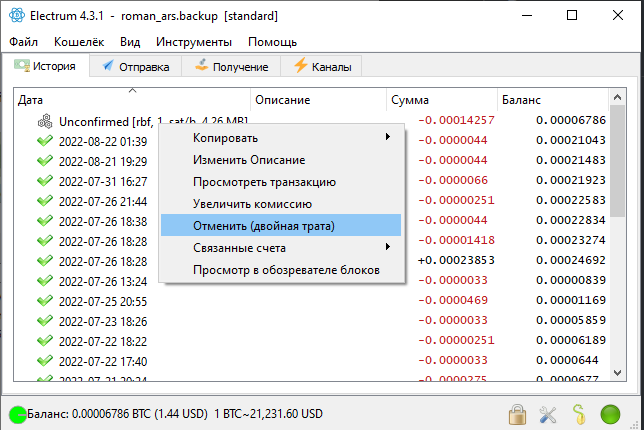Sort history by the Дата column header

point(130,100)
